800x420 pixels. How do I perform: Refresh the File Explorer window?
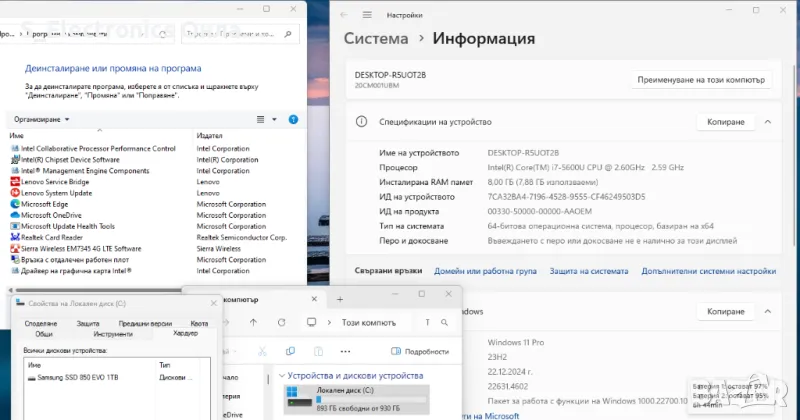click(x=280, y=322)
